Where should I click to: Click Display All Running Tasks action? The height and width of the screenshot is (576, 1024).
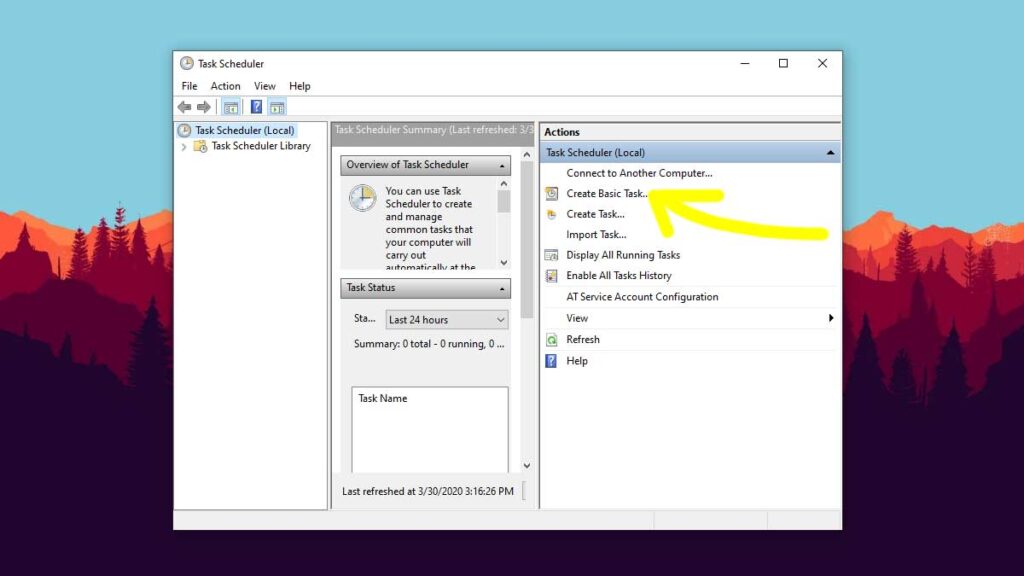coord(623,255)
